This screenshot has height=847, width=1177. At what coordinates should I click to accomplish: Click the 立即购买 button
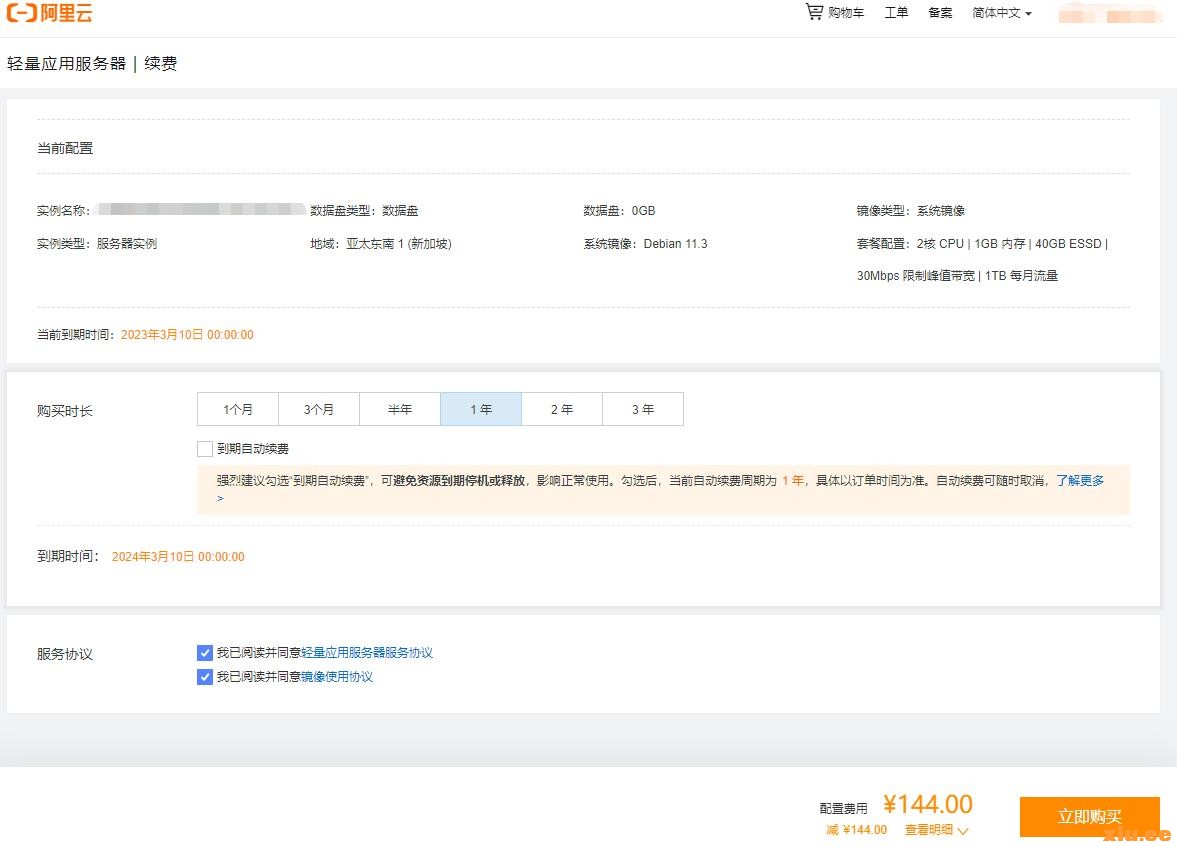click(1089, 817)
